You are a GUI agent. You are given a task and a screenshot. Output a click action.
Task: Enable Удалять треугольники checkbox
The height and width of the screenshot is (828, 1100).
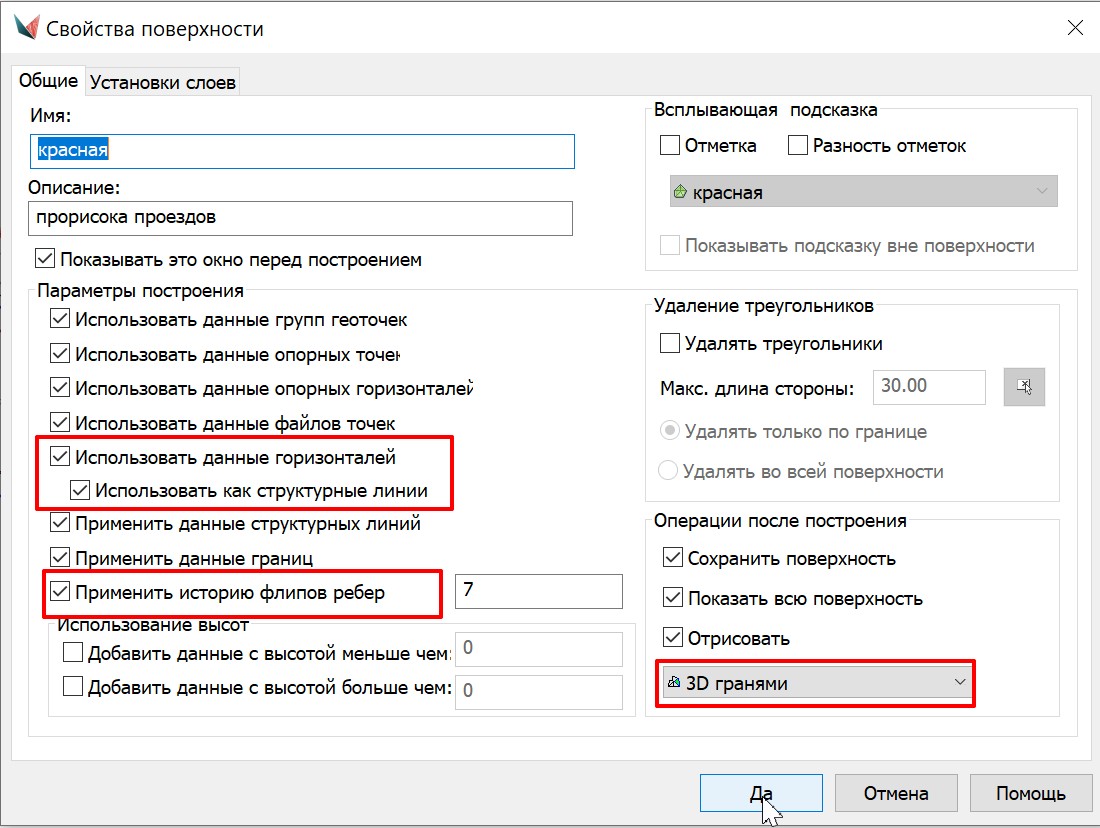pyautogui.click(x=670, y=344)
